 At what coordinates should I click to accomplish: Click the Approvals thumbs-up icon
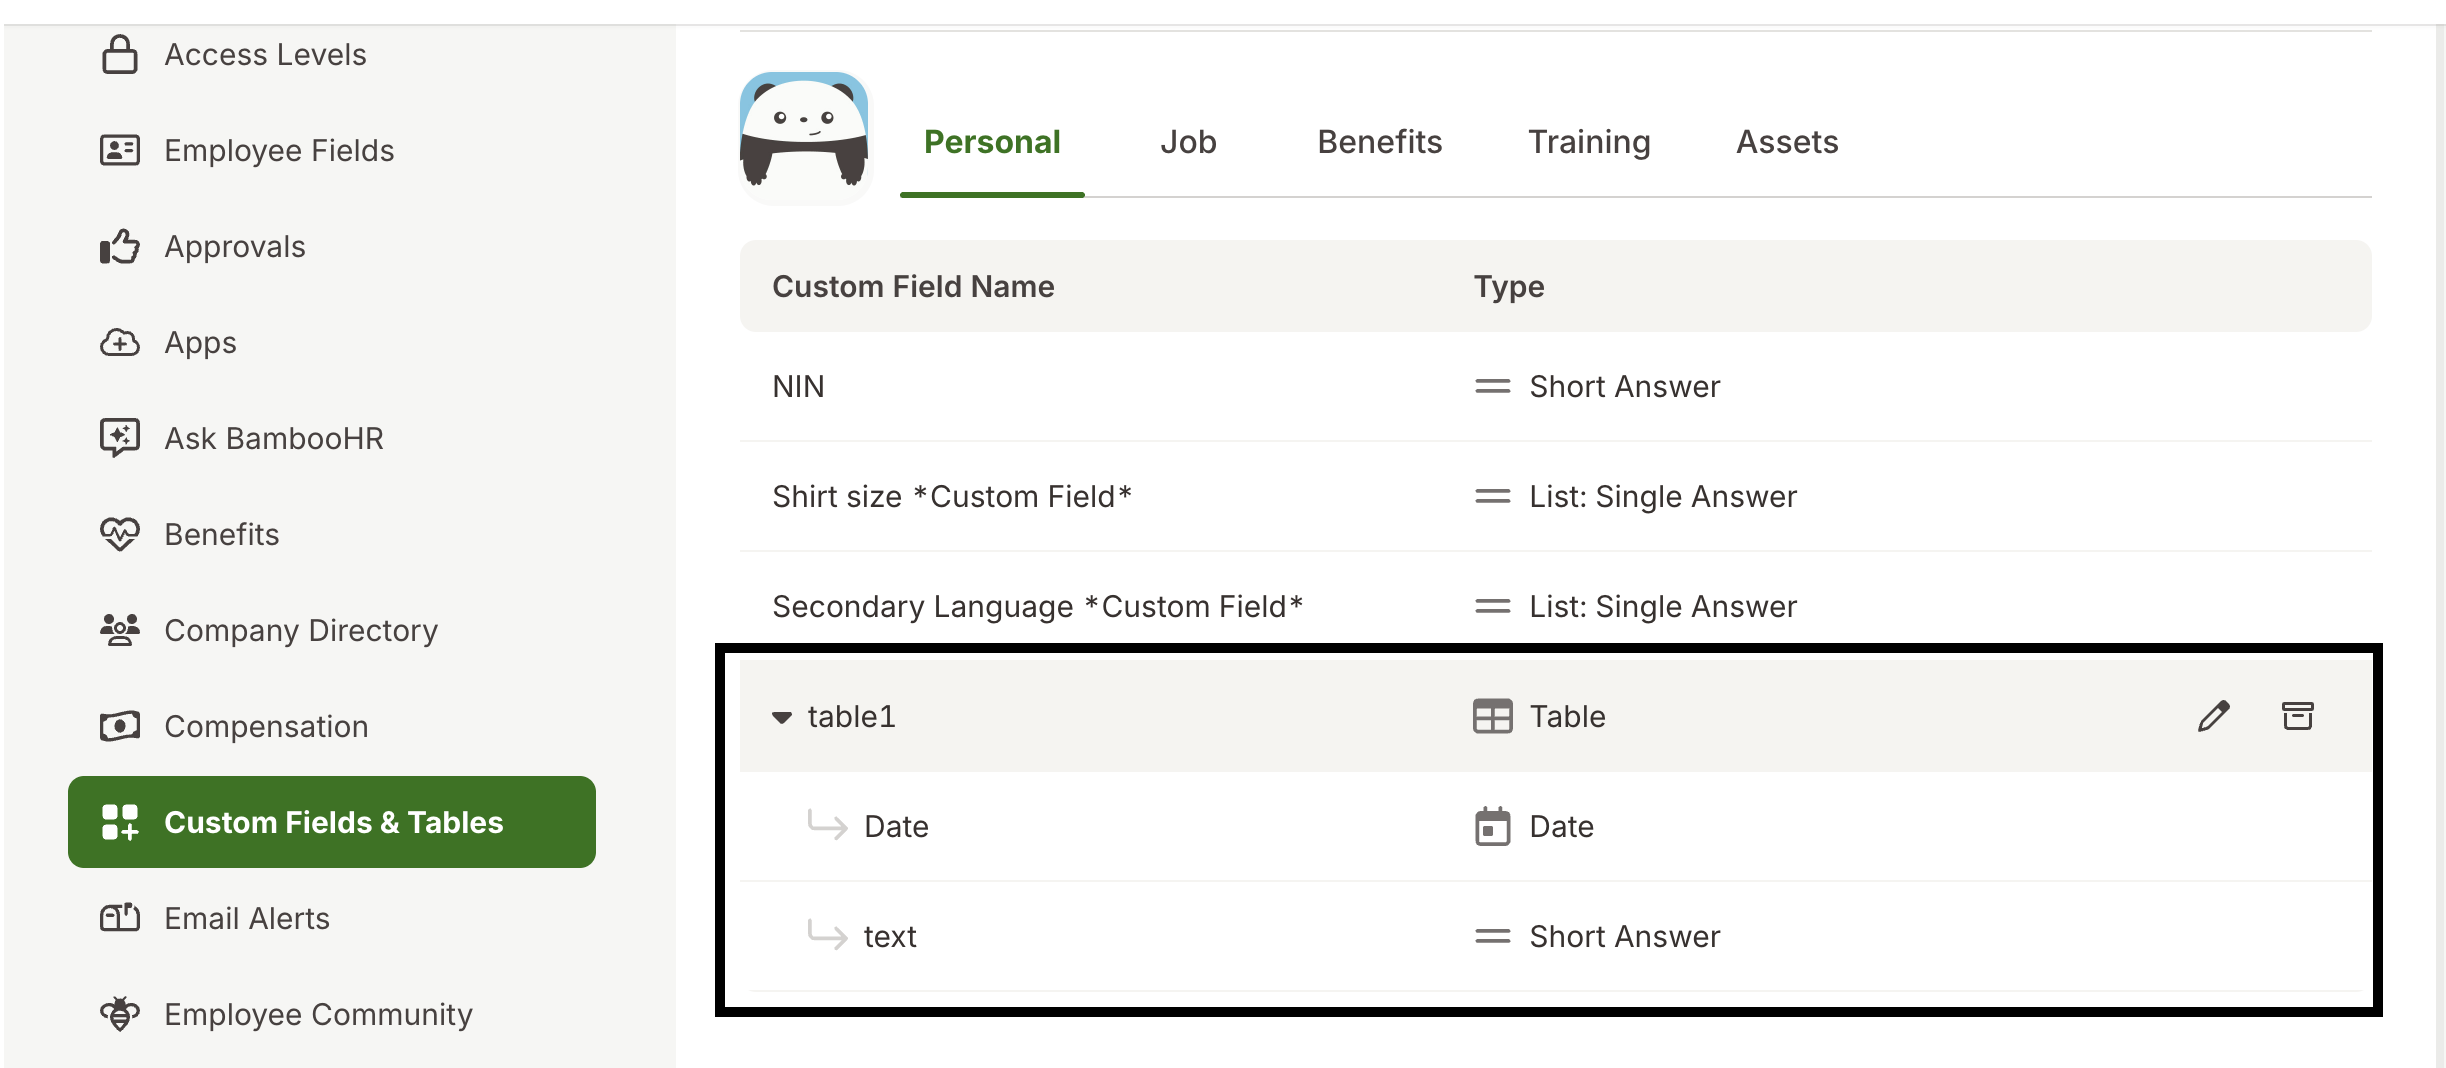pyautogui.click(x=120, y=246)
